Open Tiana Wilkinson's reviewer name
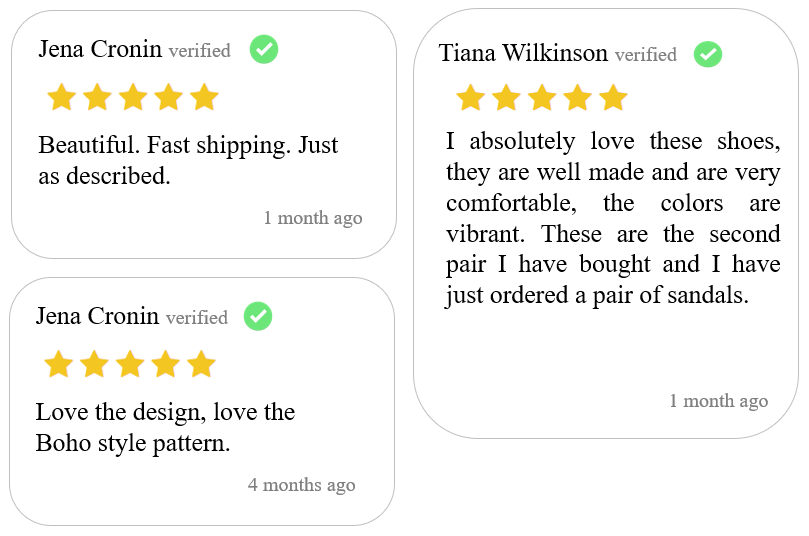The height and width of the screenshot is (536, 809). point(523,53)
